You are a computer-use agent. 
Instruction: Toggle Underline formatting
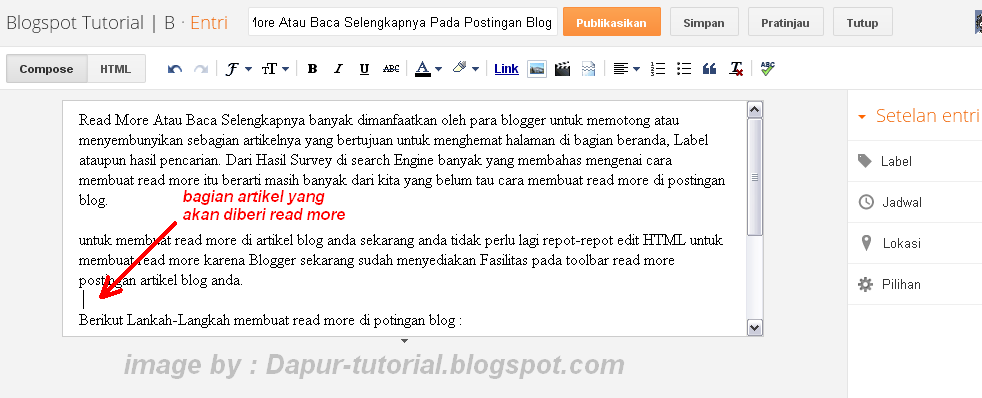(x=364, y=69)
